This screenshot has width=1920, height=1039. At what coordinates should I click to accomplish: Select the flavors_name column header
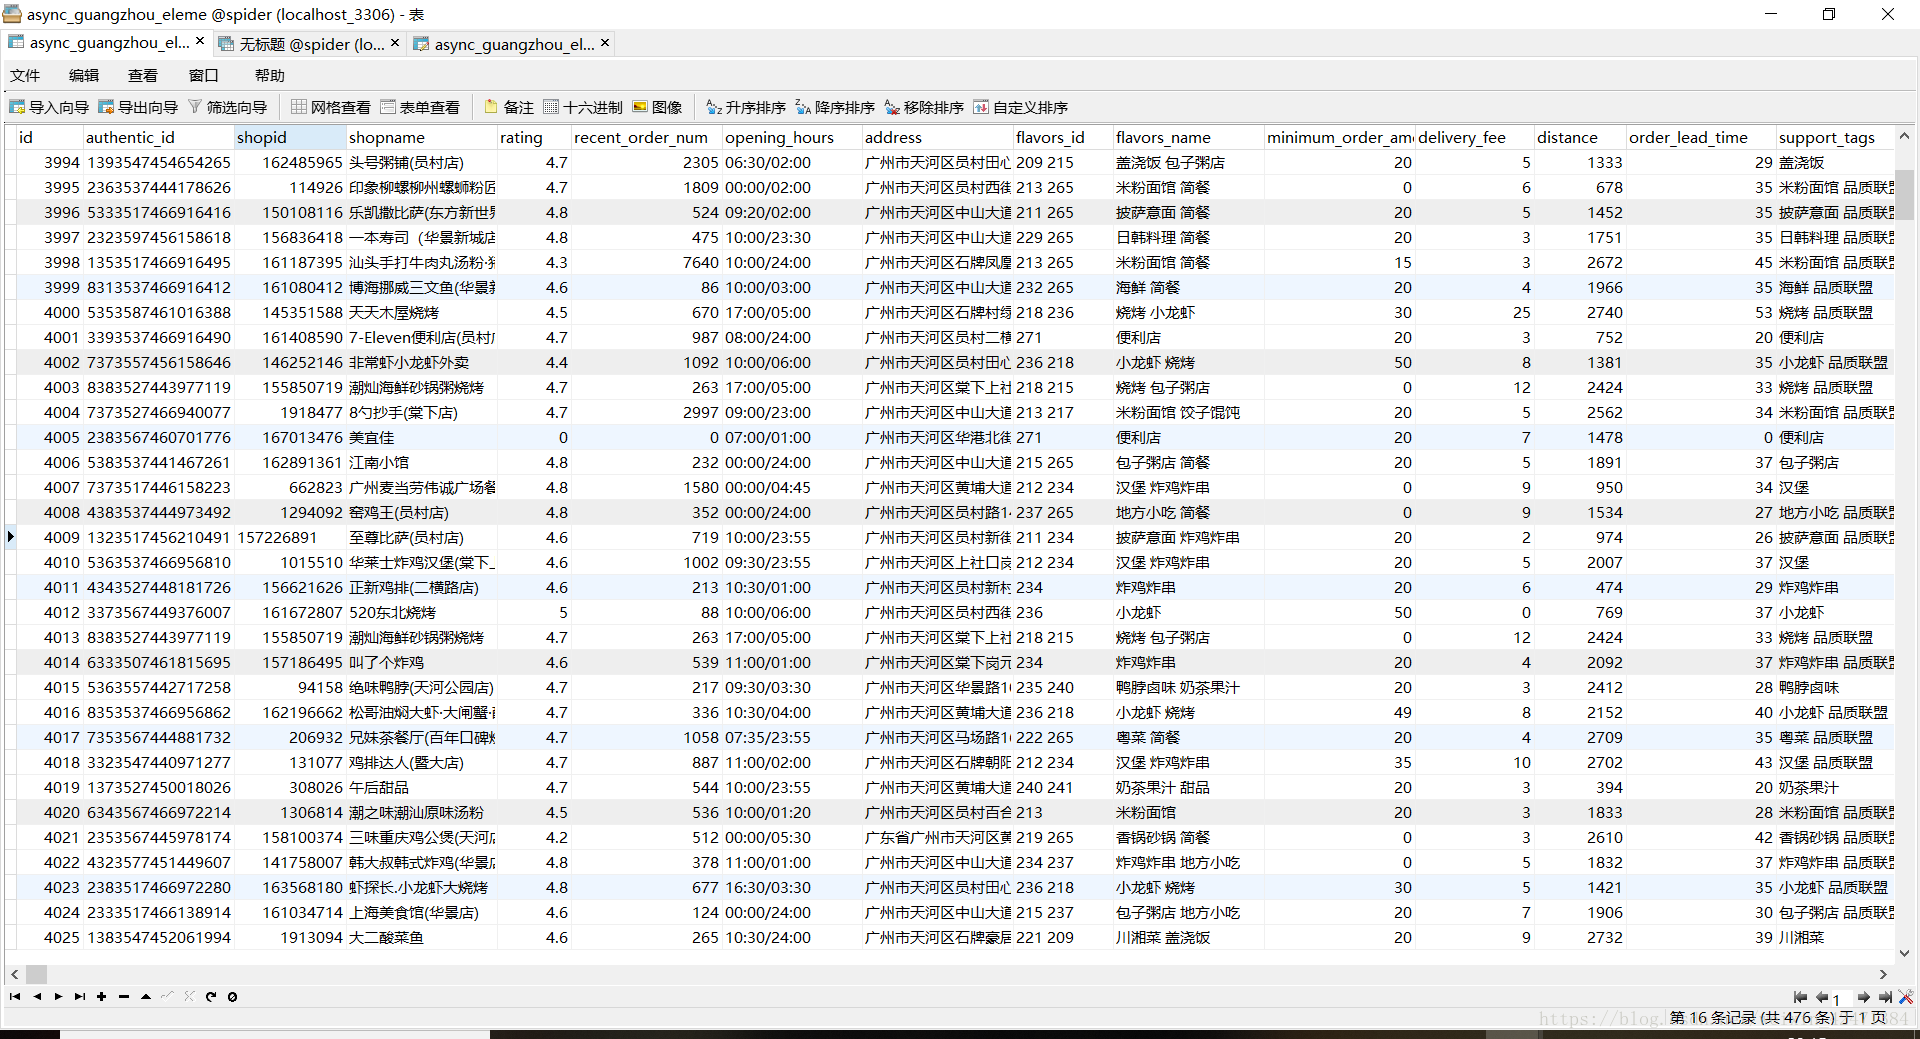coord(1189,138)
